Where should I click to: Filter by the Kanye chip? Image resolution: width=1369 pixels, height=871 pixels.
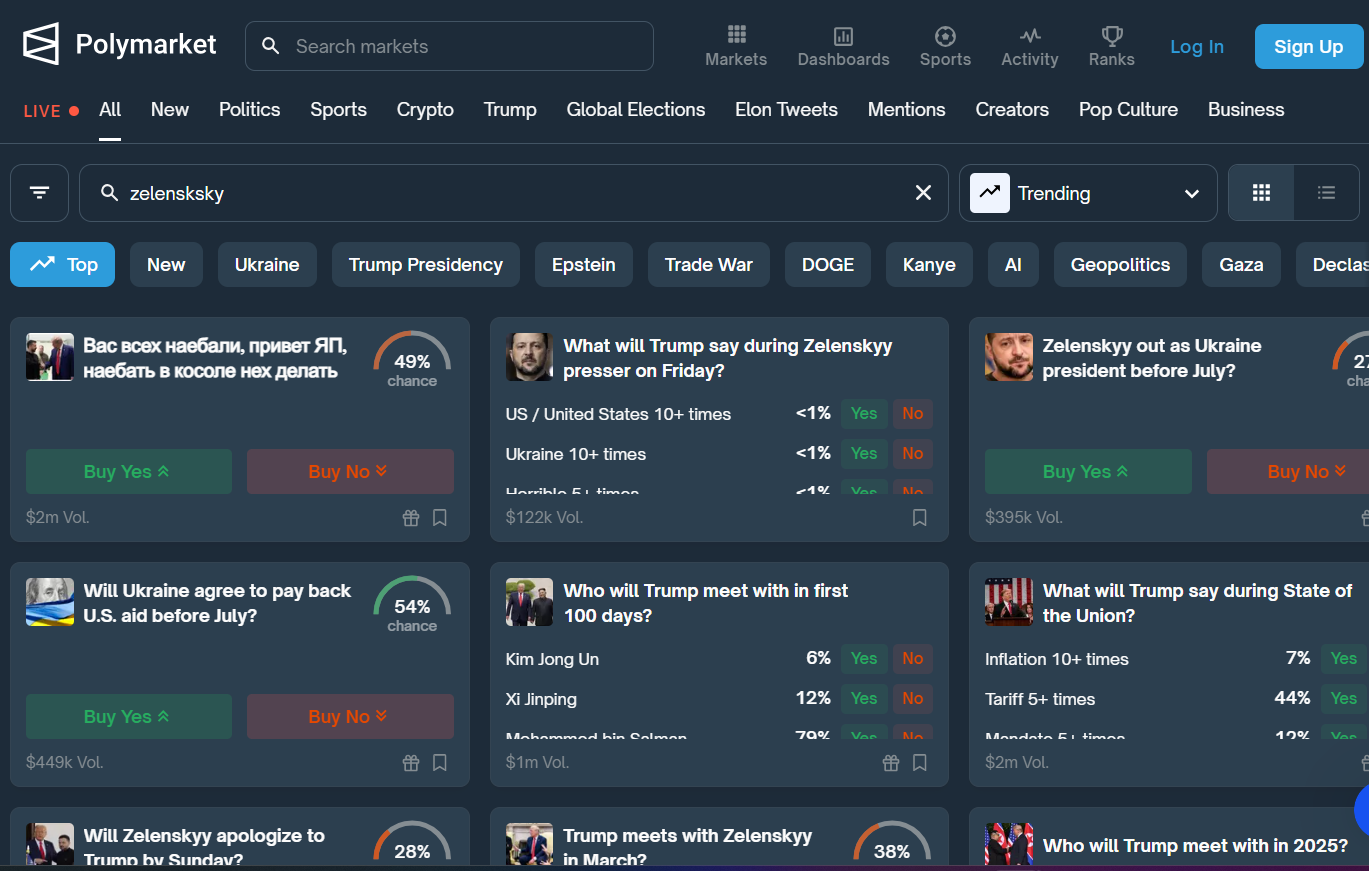coord(929,265)
